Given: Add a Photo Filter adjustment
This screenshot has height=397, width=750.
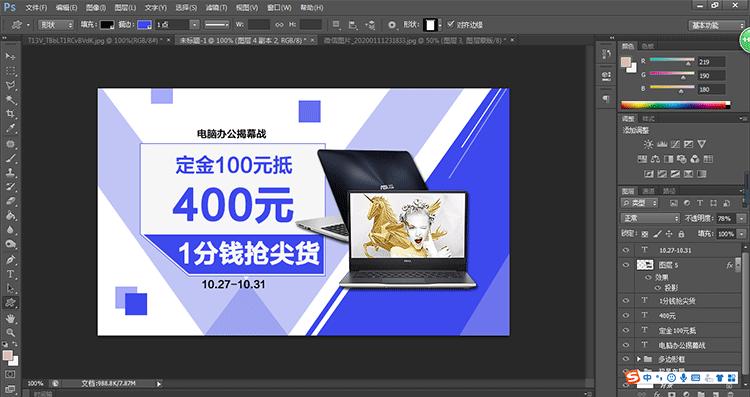Looking at the screenshot, I should [x=682, y=159].
